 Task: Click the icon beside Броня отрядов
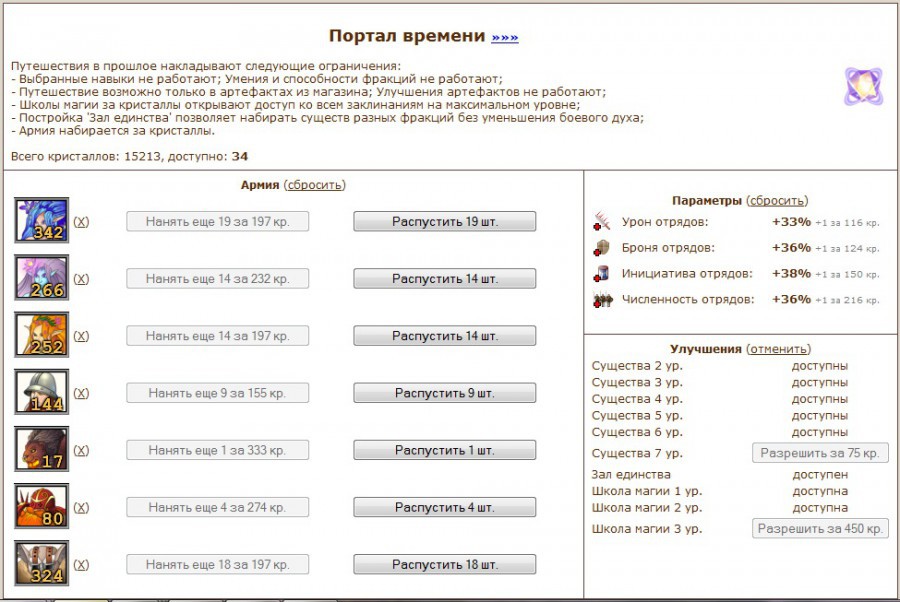[601, 248]
